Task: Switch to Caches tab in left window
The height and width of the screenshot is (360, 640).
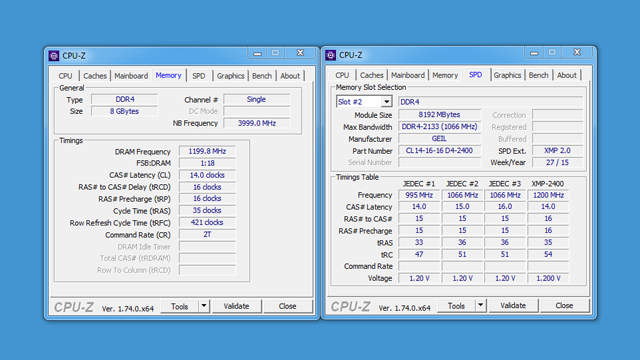Action: coord(95,76)
